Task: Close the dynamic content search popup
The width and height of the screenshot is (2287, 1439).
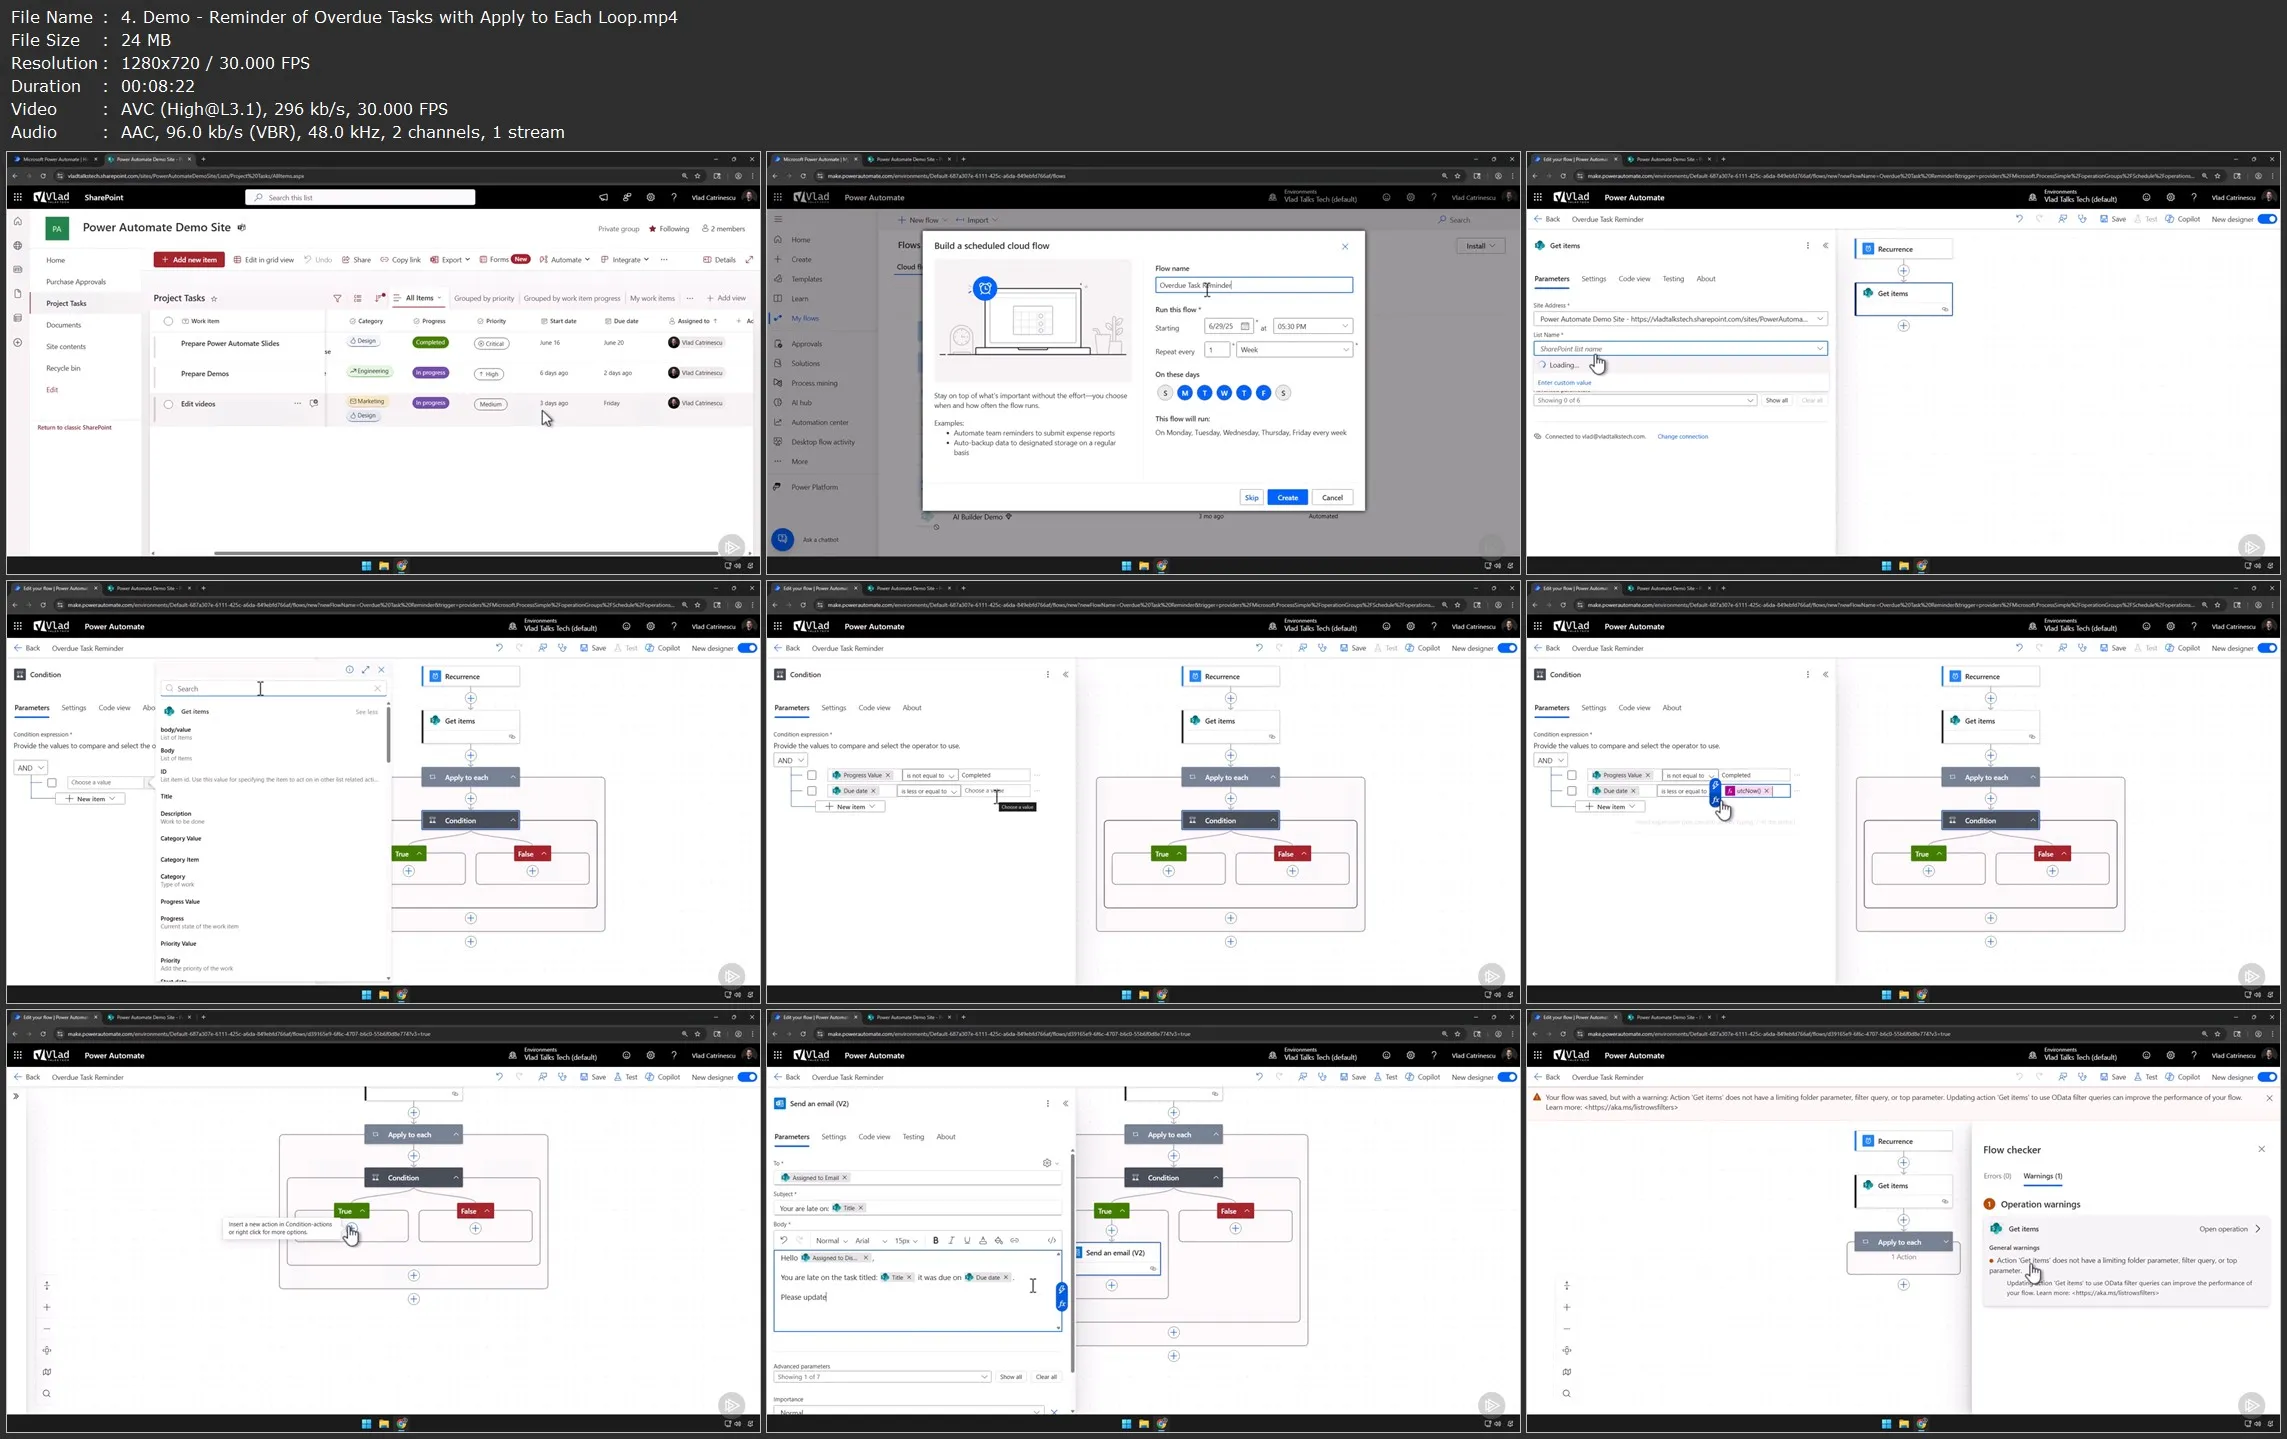Action: 381,670
